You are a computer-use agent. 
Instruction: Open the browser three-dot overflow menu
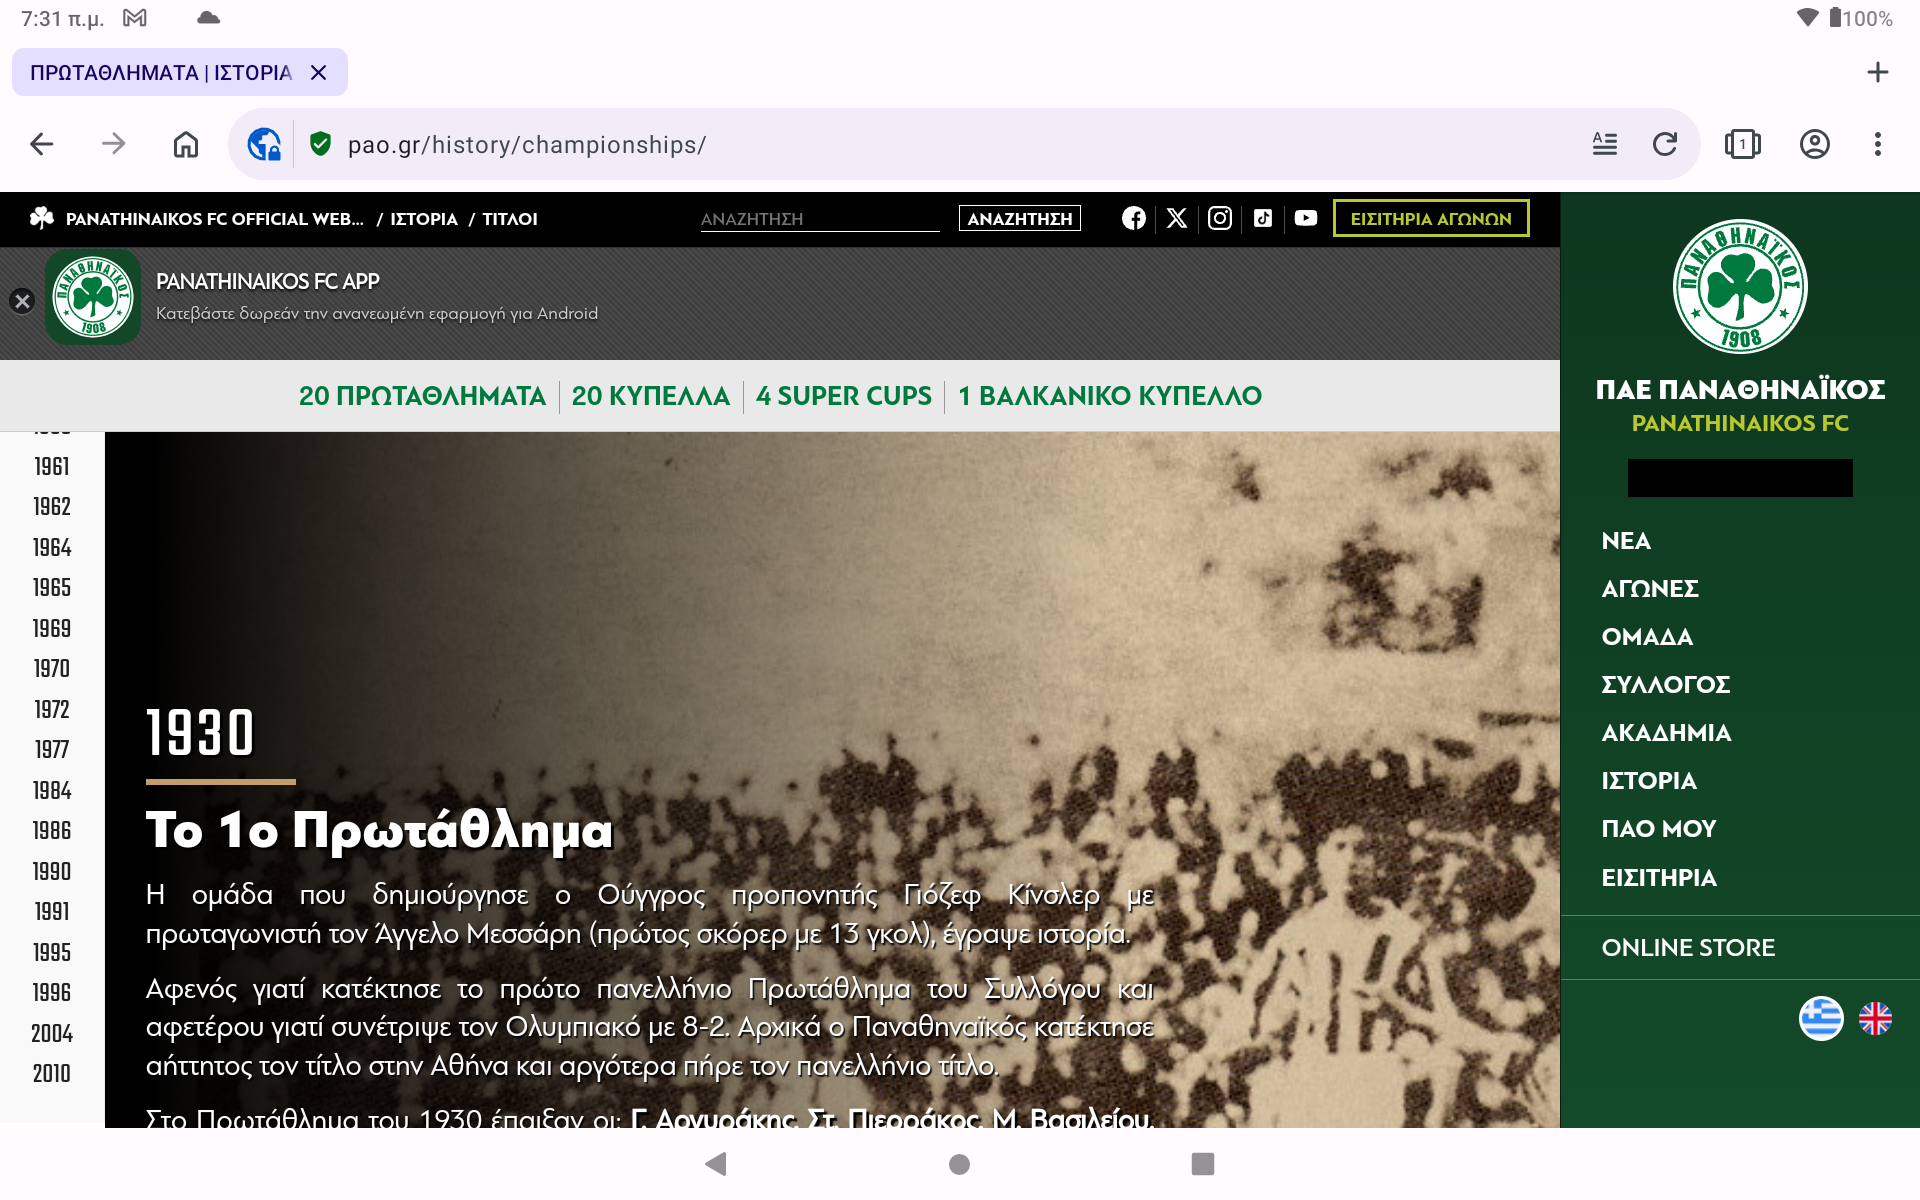(x=1877, y=144)
